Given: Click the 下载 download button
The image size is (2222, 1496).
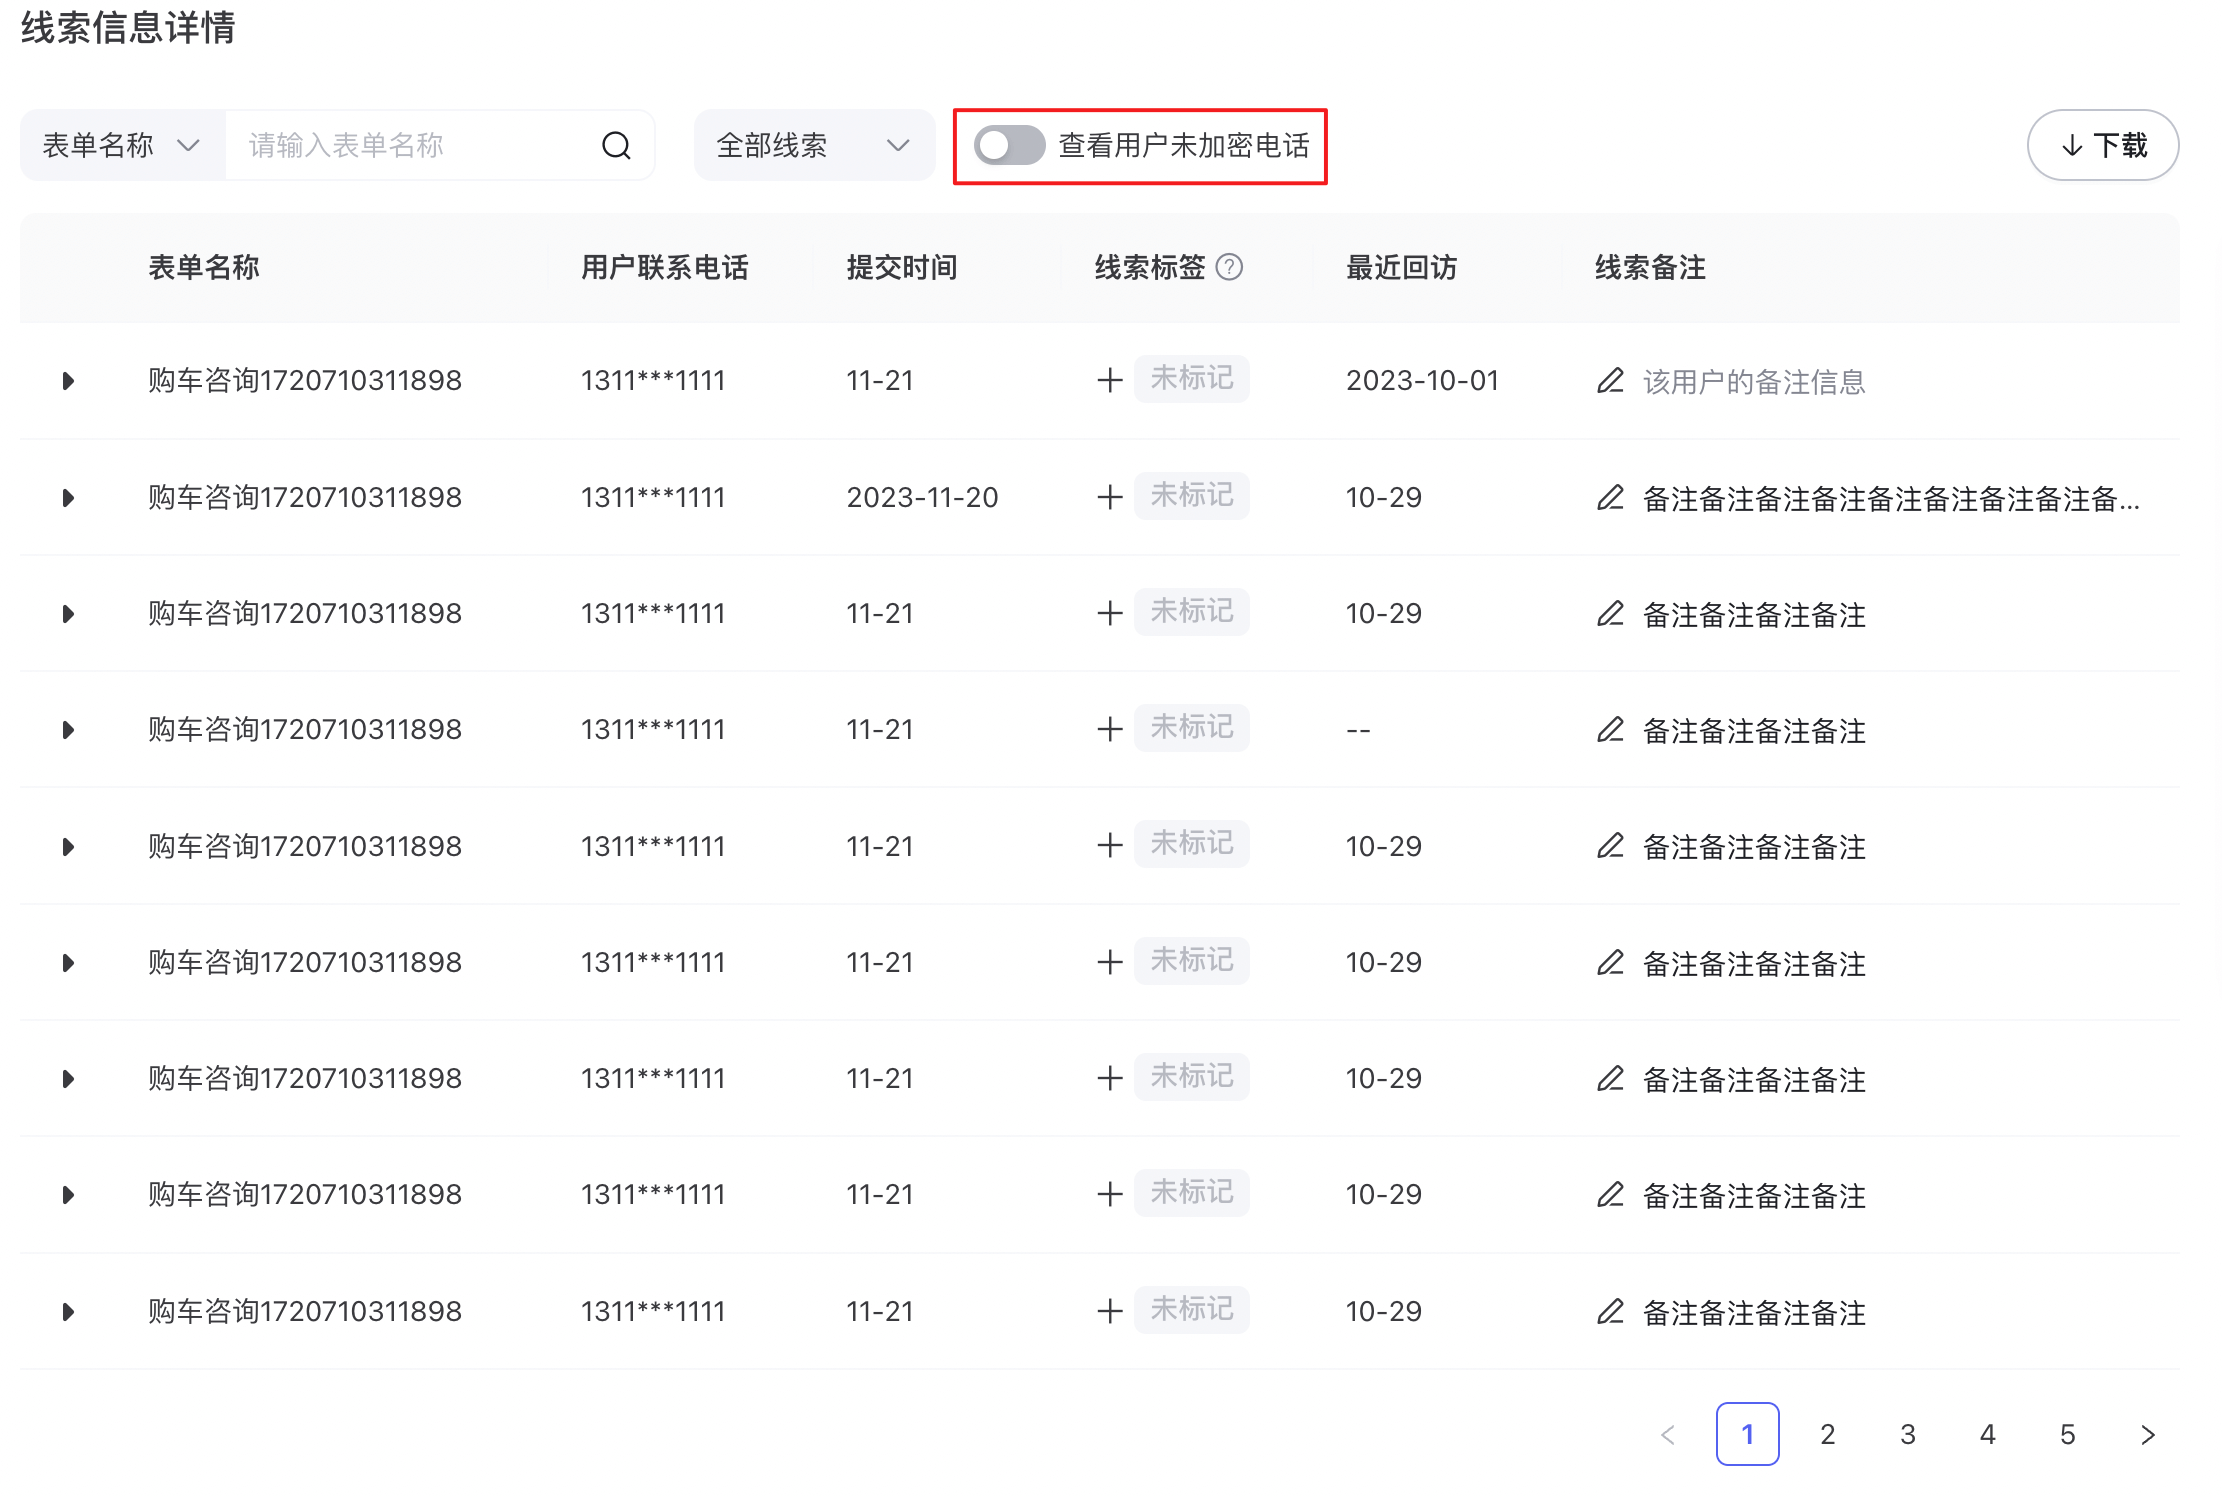Looking at the screenshot, I should tap(2102, 146).
